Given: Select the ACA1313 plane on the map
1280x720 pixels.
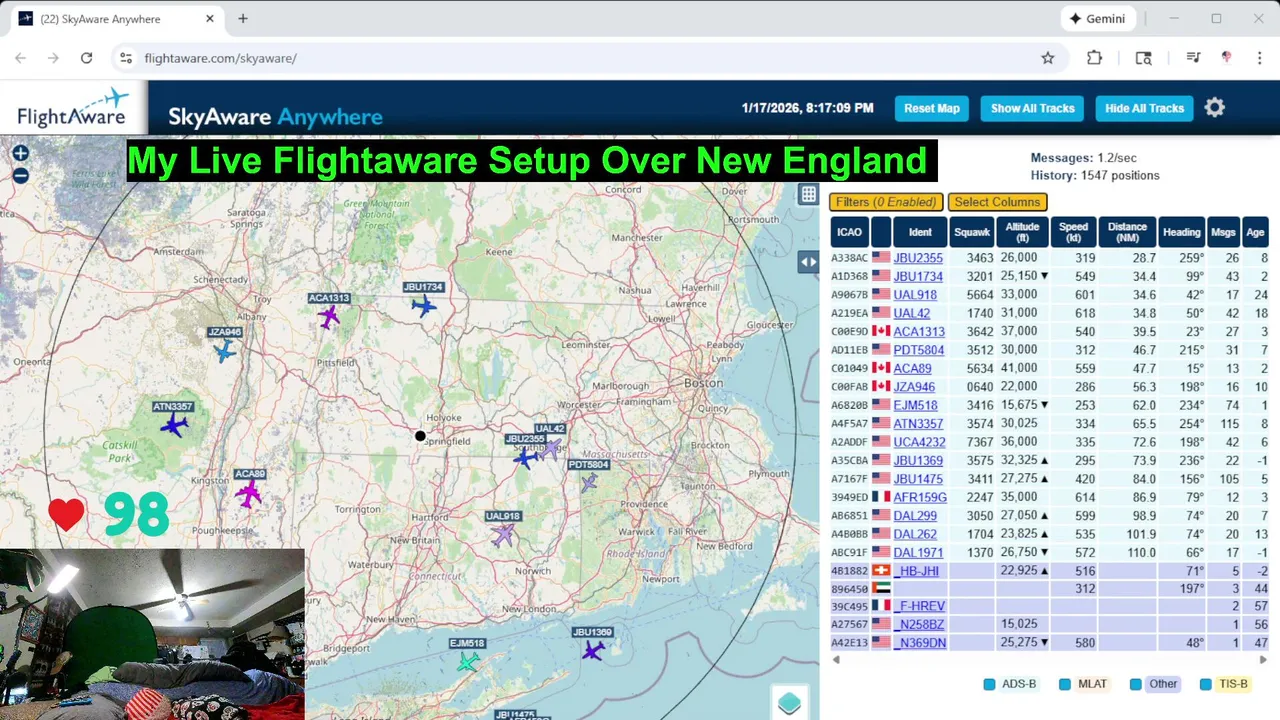Looking at the screenshot, I should [329, 317].
